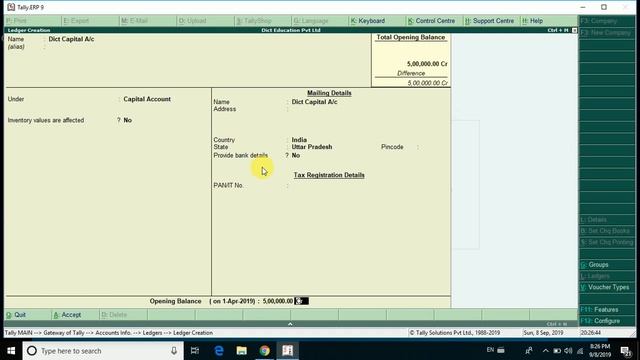The image size is (640, 360).
Task: Change the Country value India
Action: [299, 140]
